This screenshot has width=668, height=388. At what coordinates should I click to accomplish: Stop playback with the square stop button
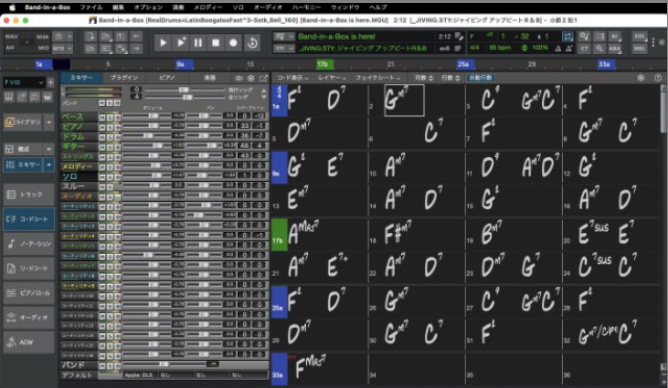click(216, 43)
